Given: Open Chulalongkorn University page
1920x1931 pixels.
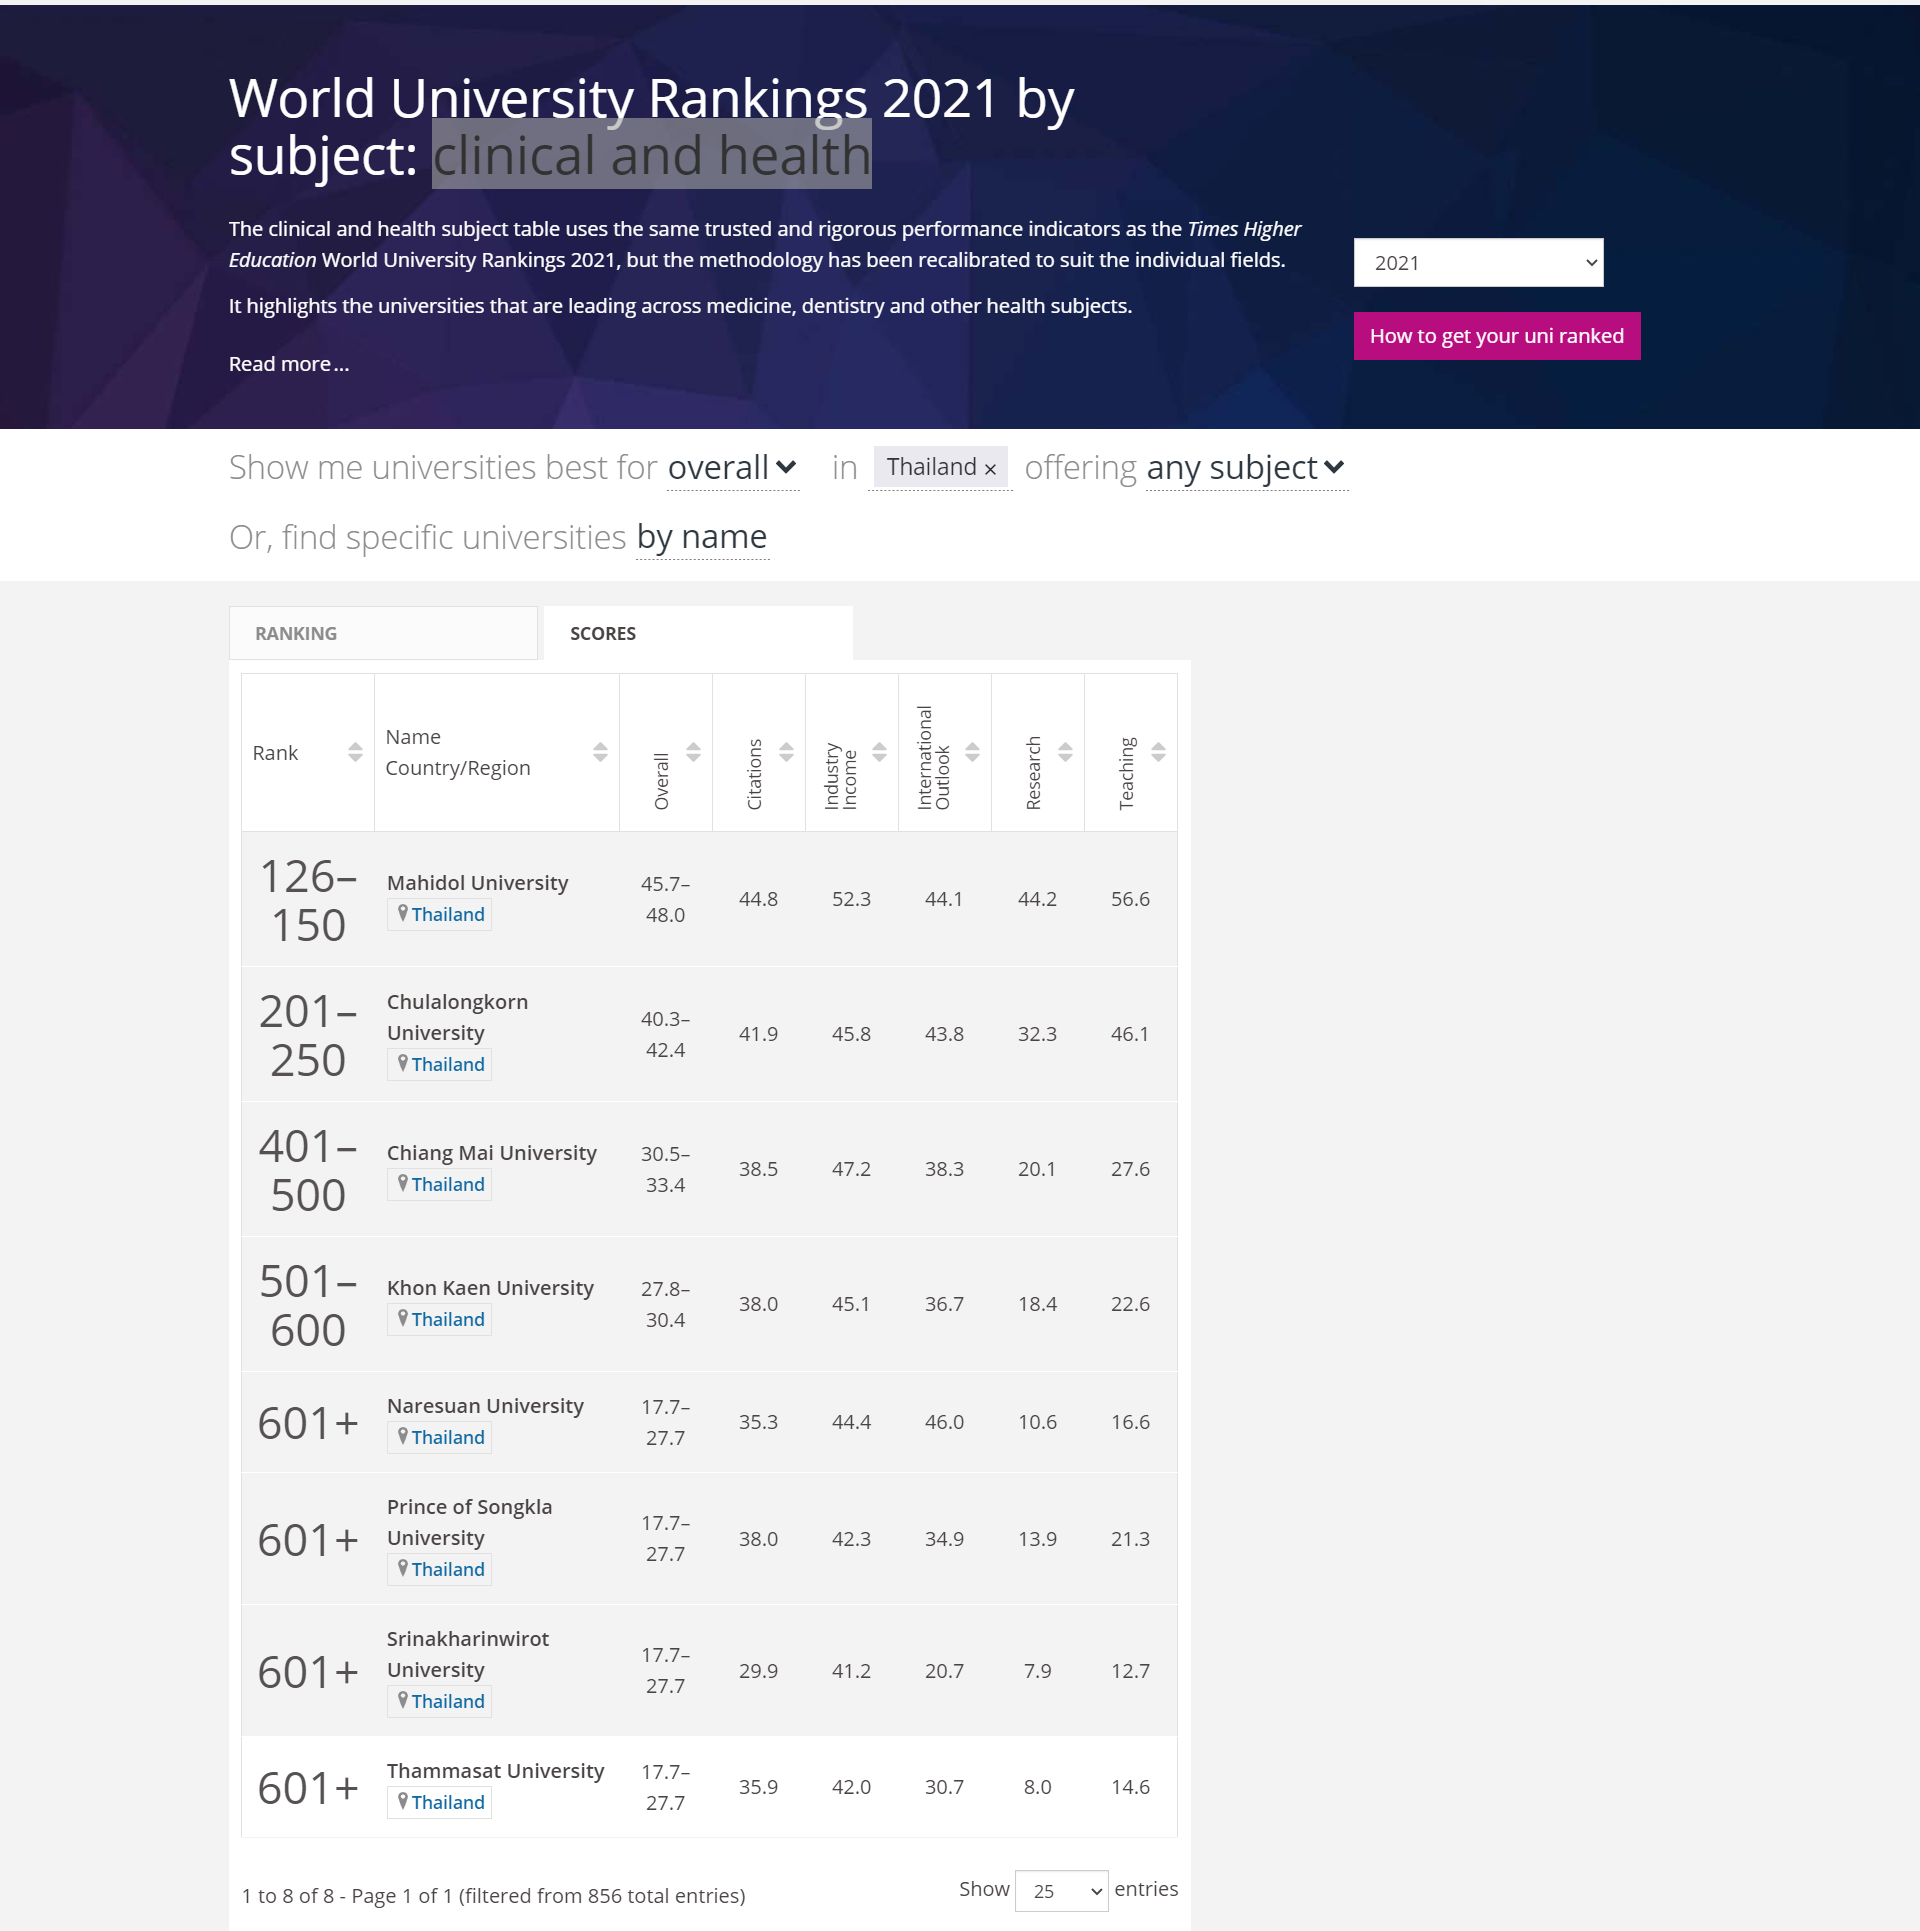Looking at the screenshot, I should point(457,1017).
